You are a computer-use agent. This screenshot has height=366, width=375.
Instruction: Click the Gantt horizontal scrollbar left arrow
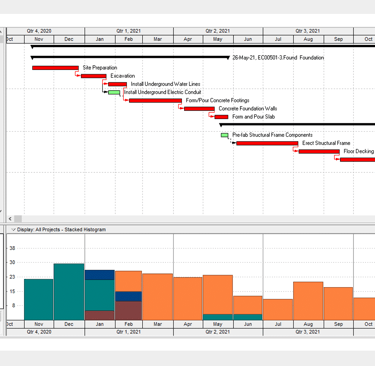point(10,219)
